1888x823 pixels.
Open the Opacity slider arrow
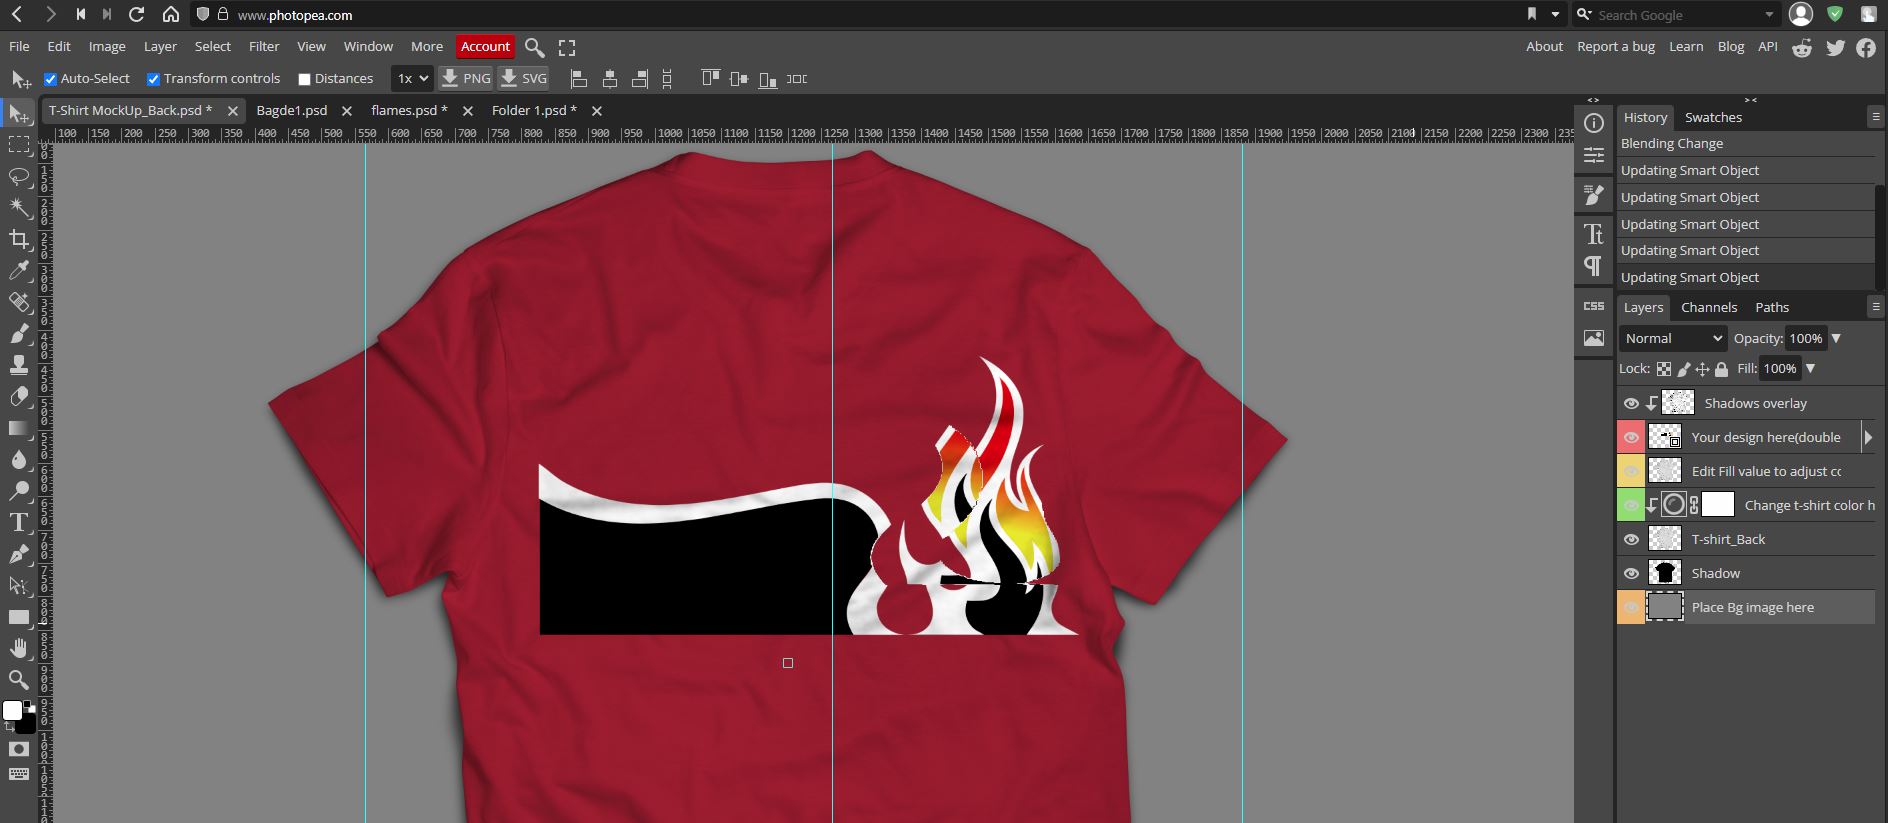point(1836,338)
